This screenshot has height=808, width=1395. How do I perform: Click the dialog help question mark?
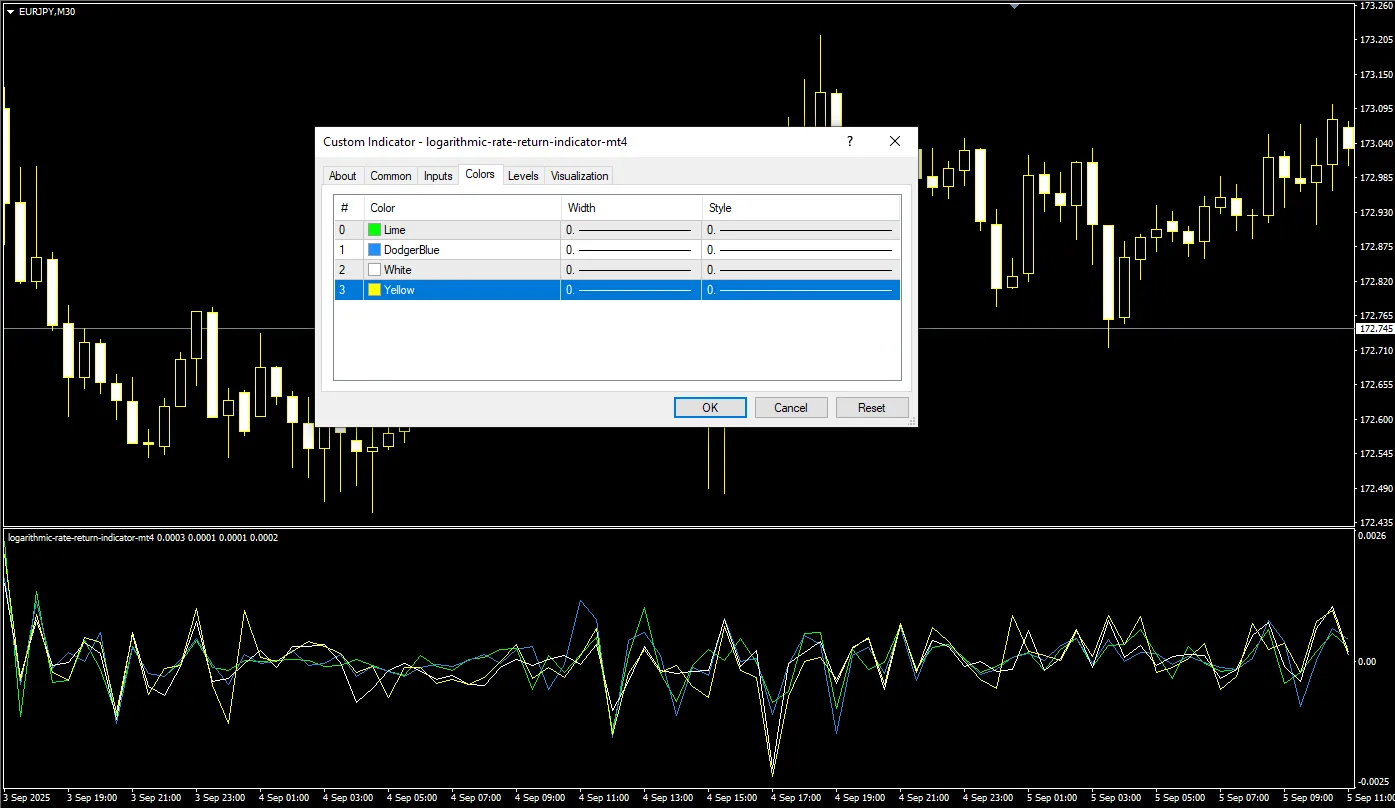(x=850, y=141)
